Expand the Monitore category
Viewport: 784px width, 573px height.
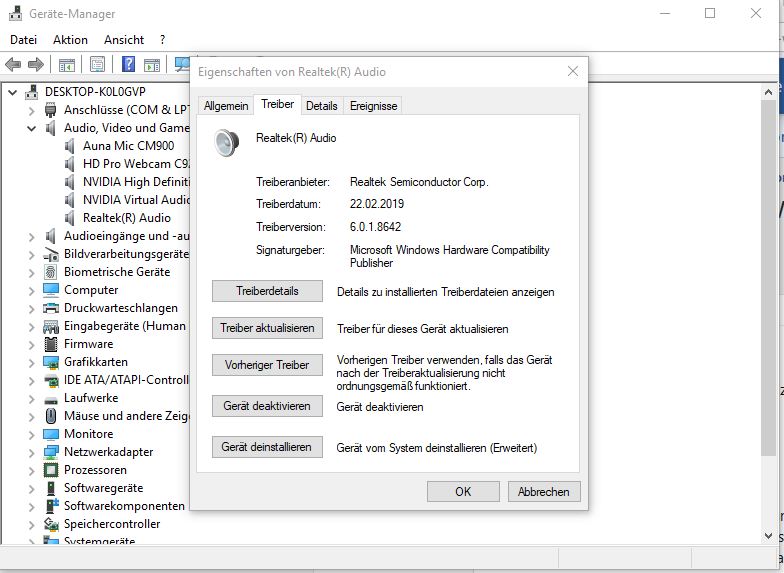point(32,434)
